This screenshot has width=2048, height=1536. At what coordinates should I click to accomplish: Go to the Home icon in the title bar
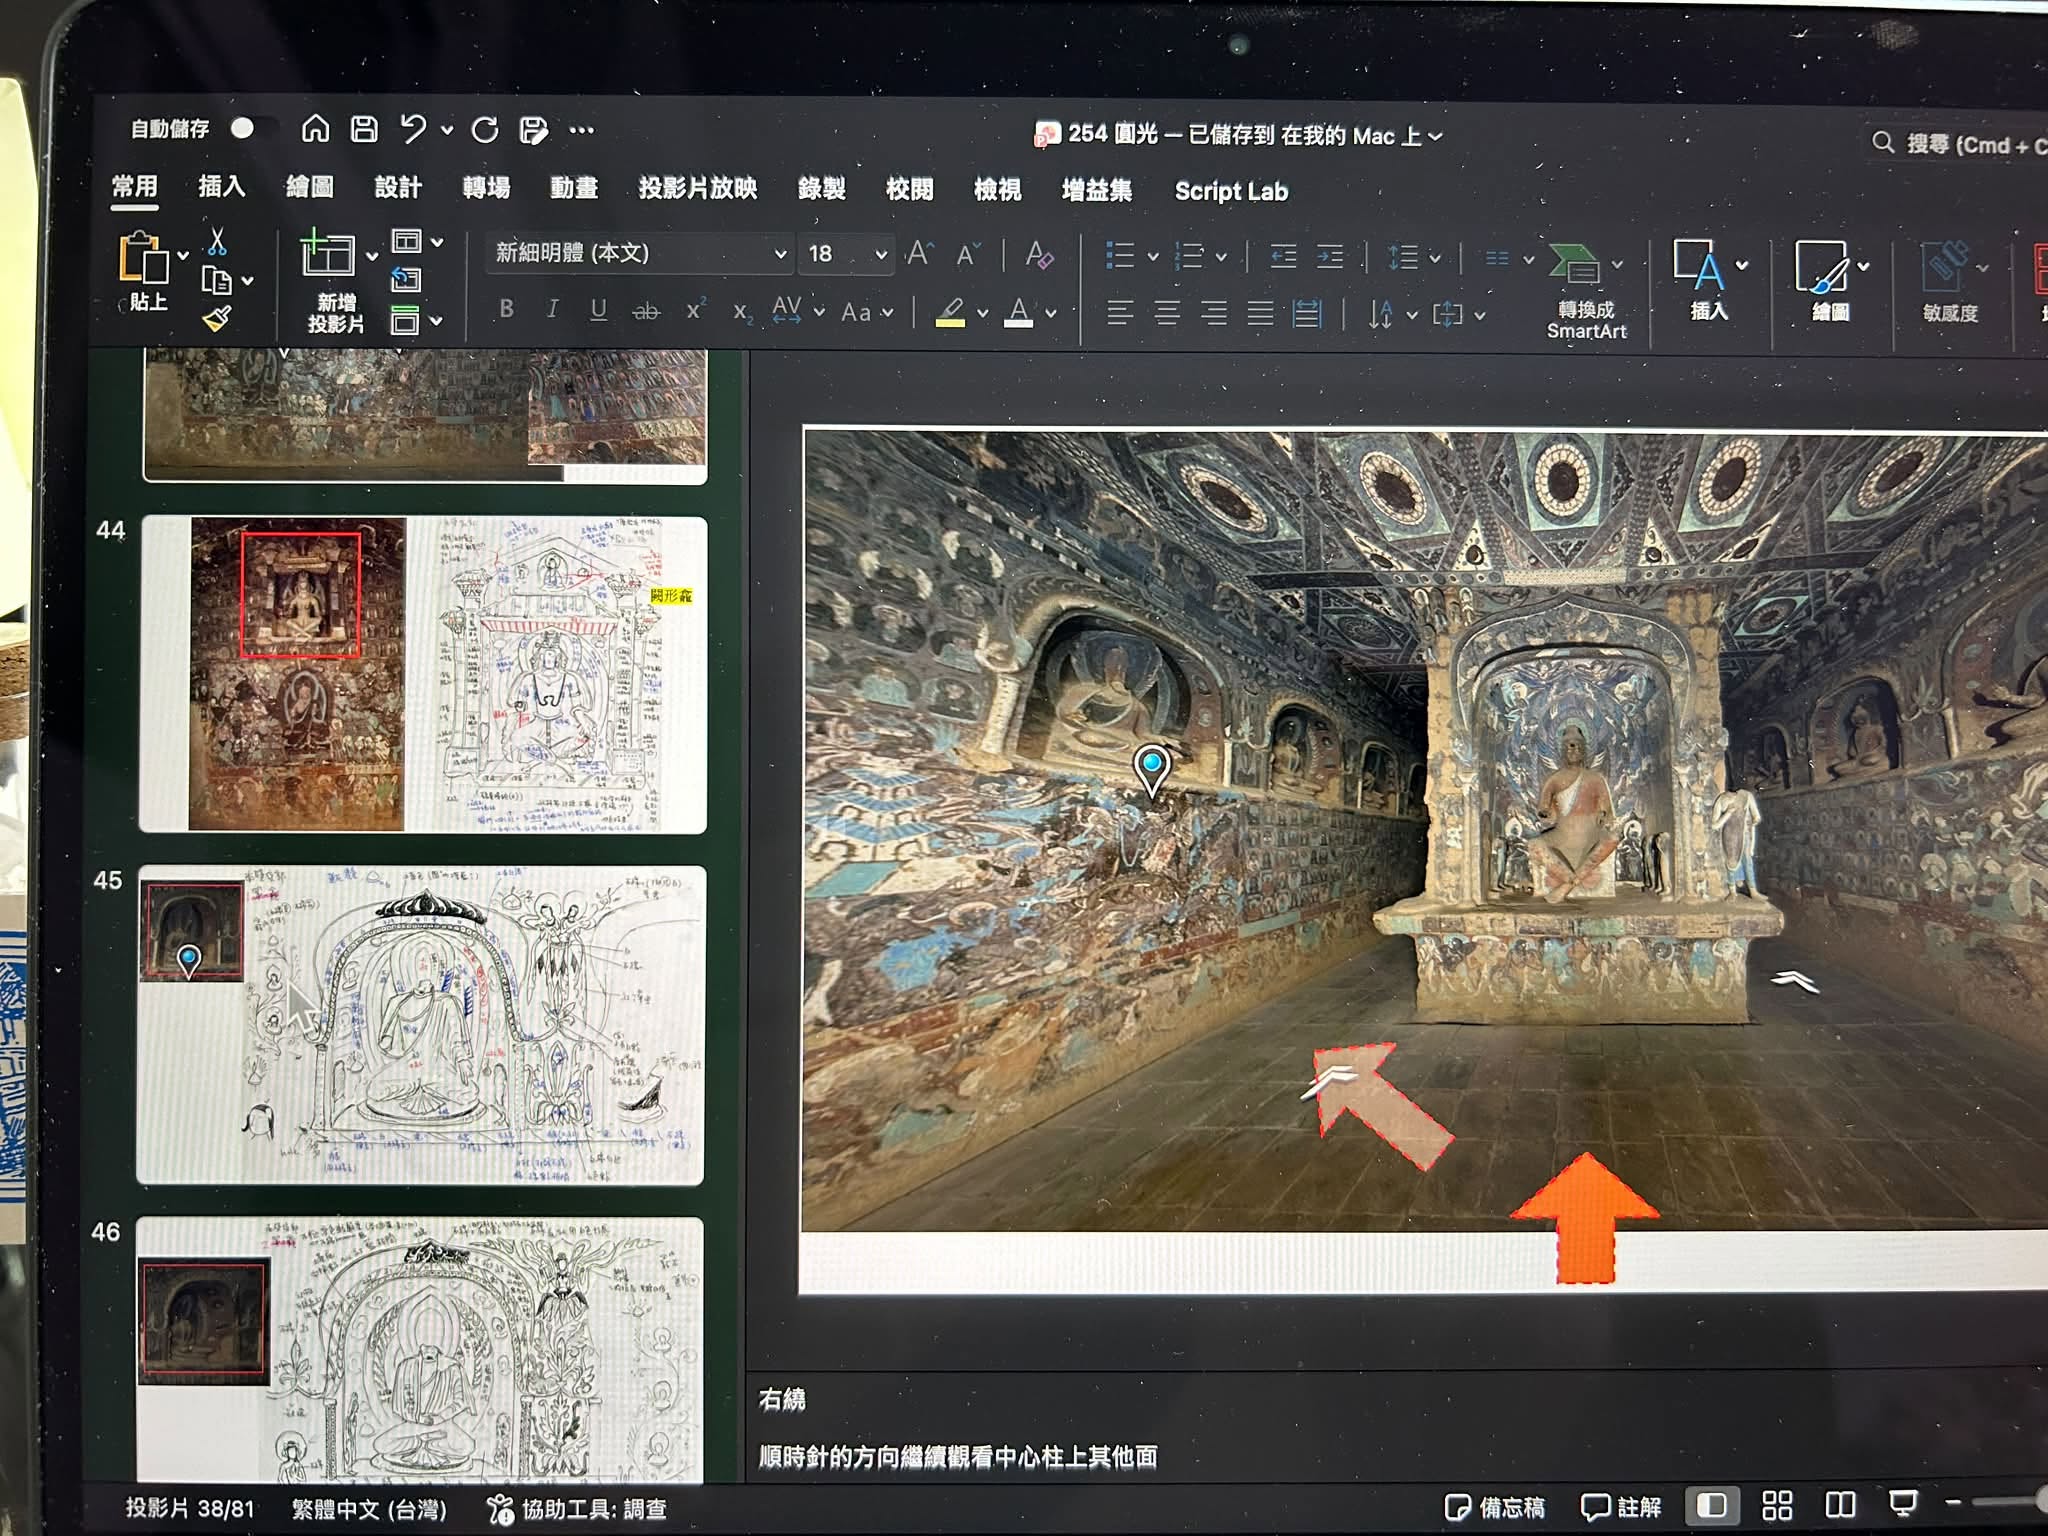[315, 128]
